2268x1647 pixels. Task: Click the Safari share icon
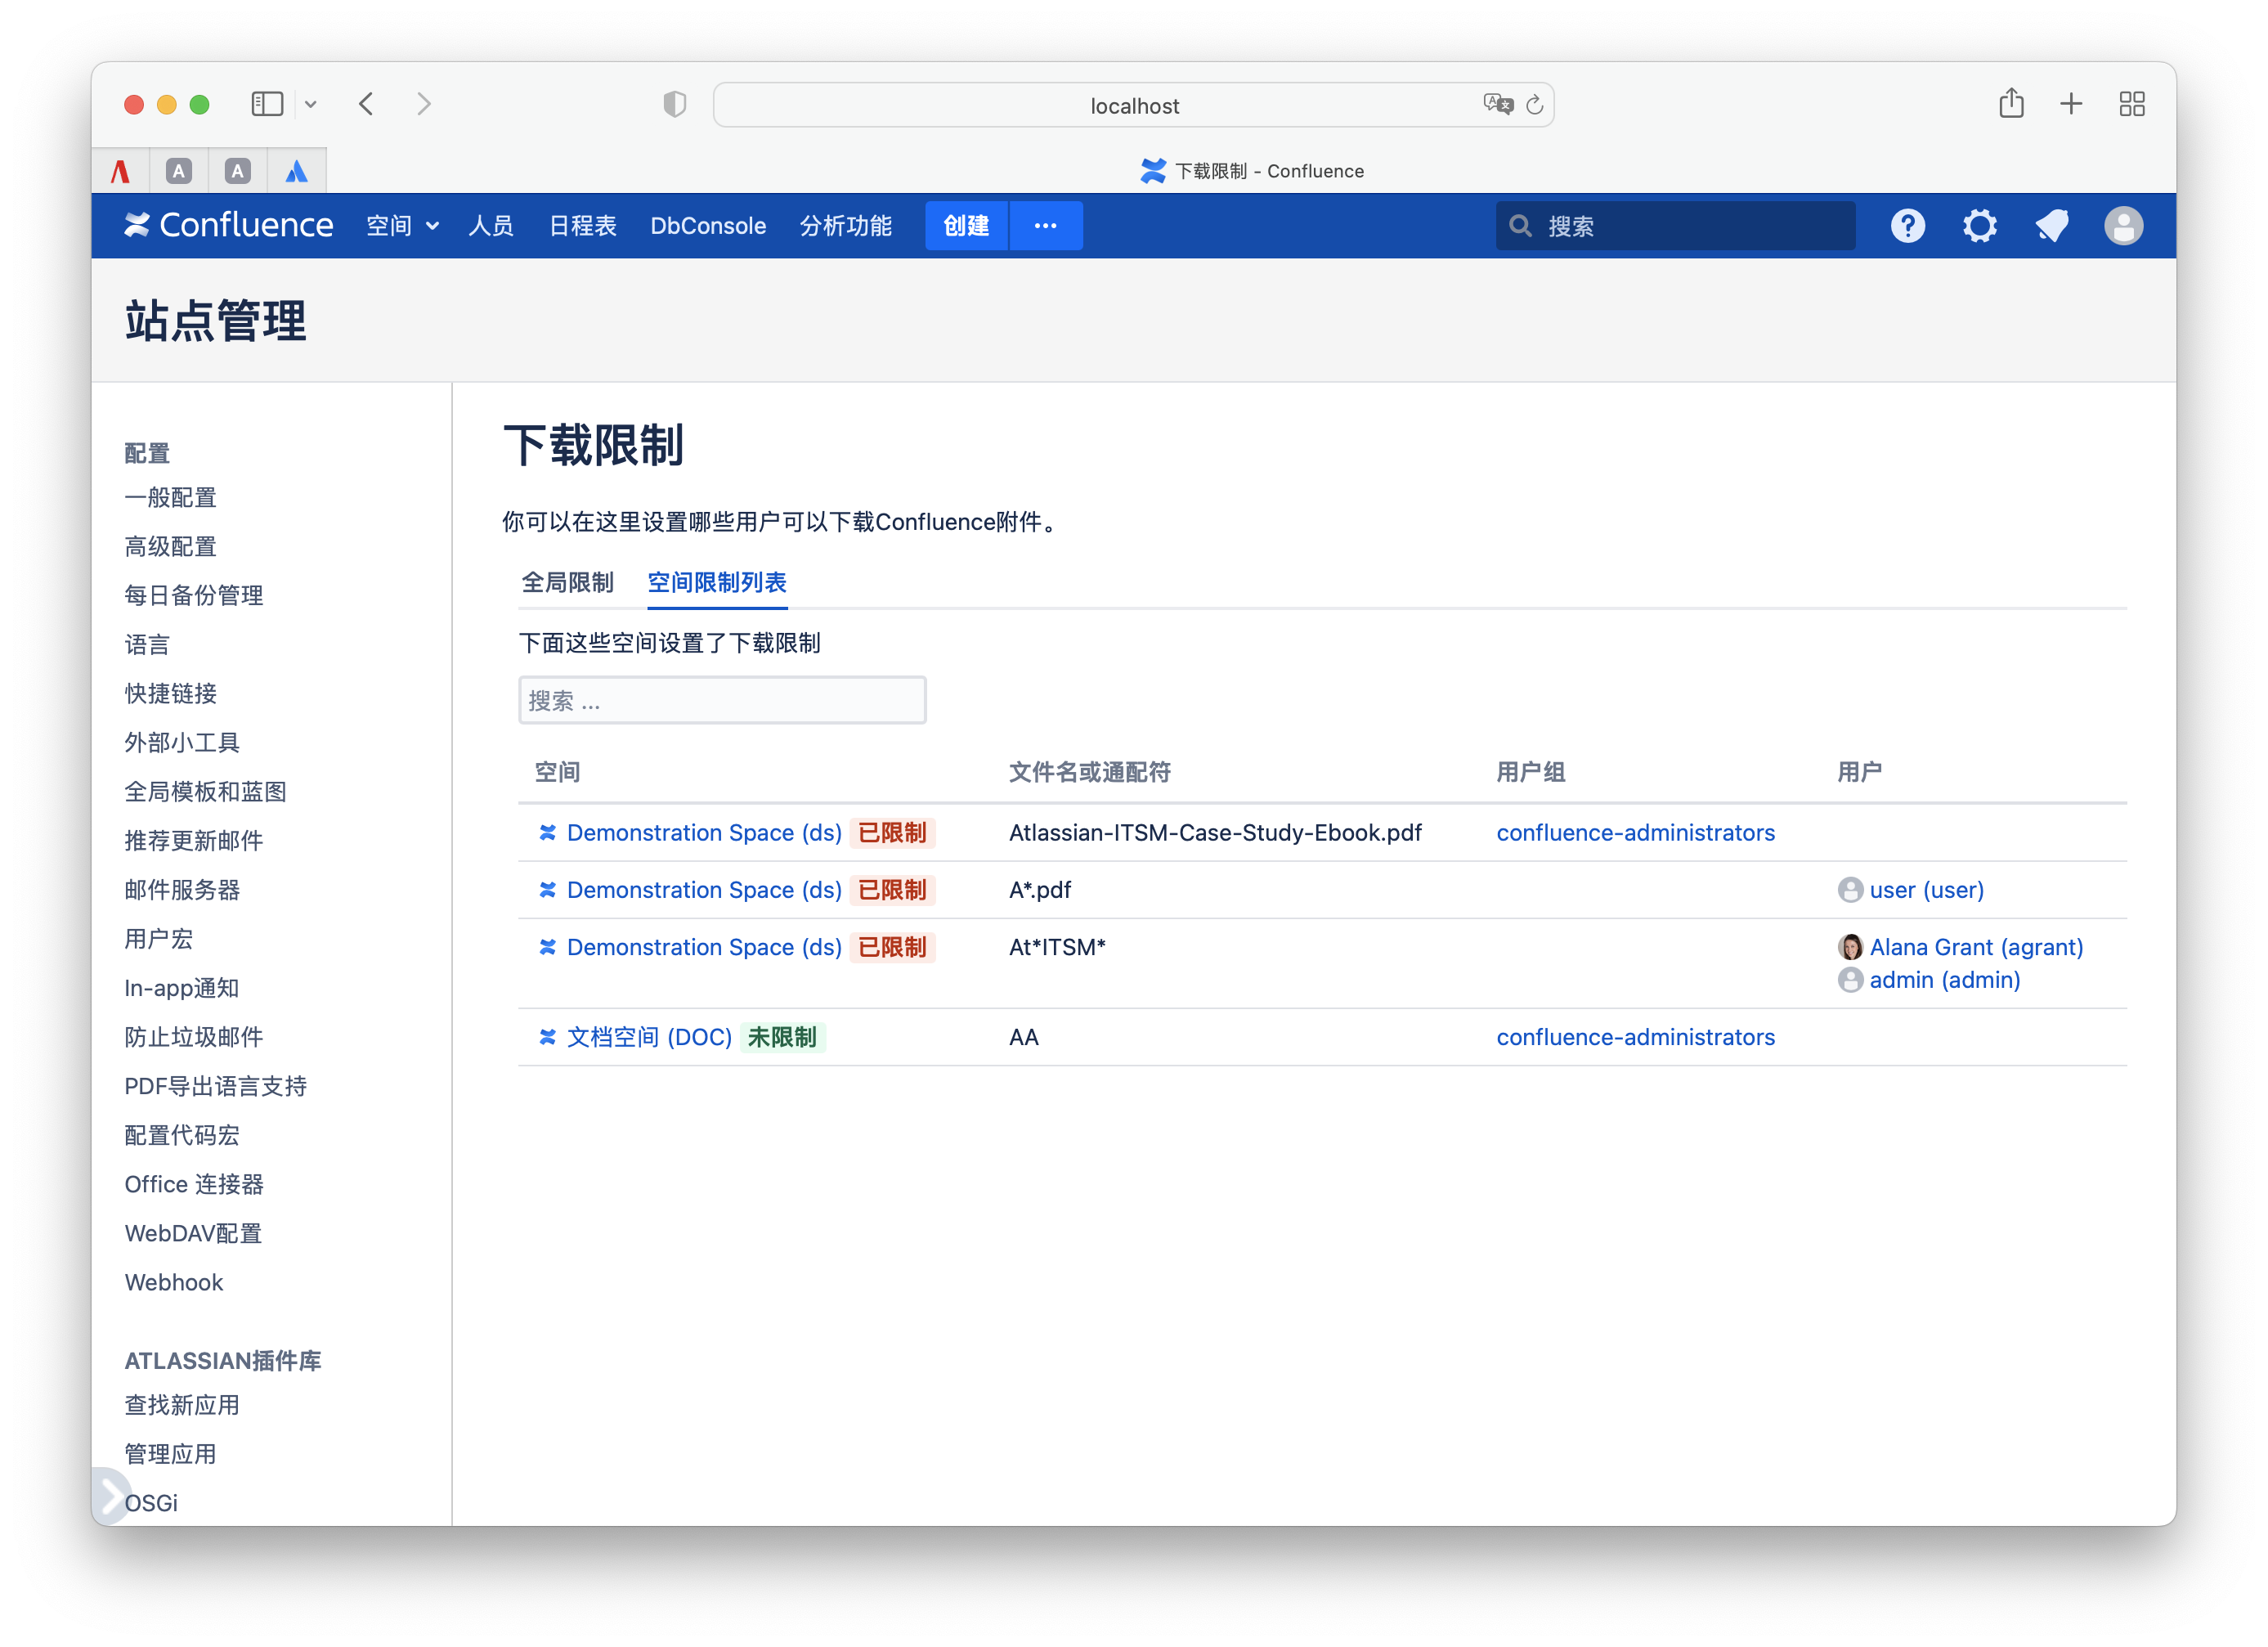[2011, 104]
